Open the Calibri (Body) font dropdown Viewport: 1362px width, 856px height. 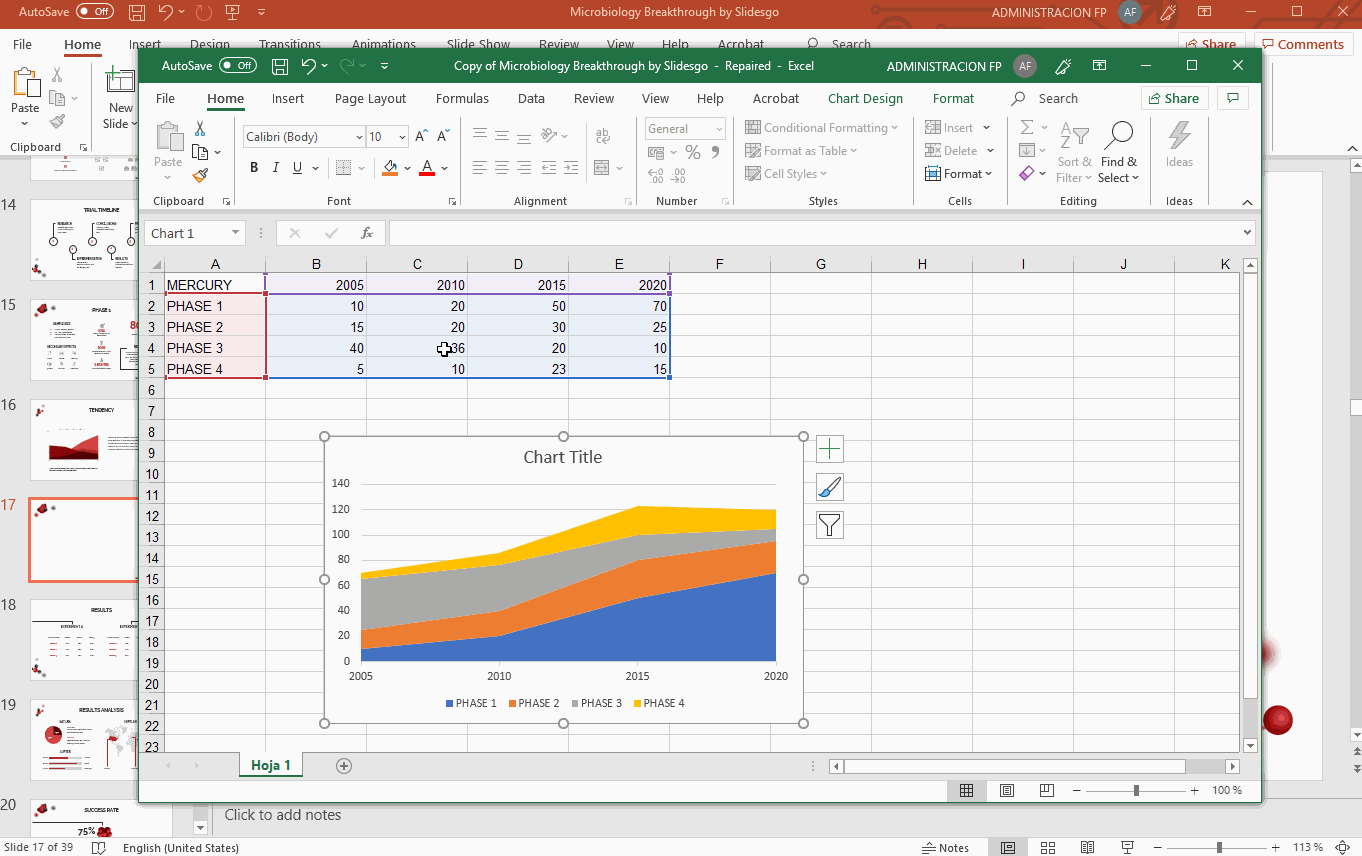(x=359, y=137)
